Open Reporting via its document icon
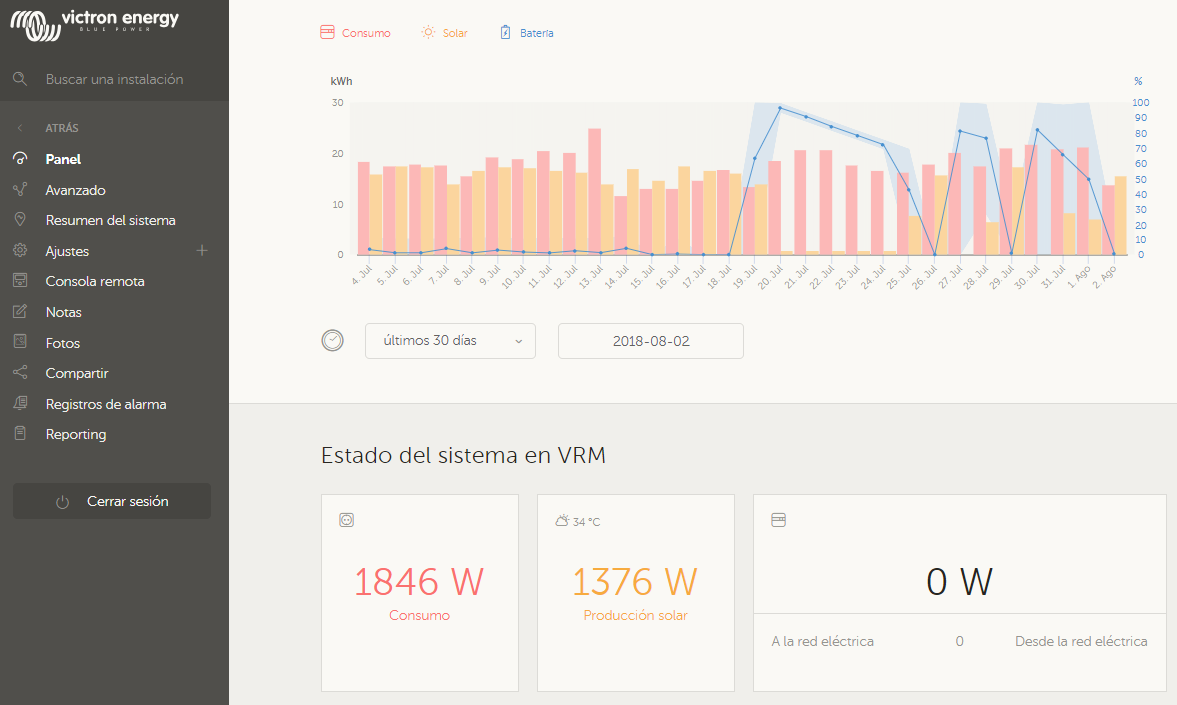 point(20,434)
